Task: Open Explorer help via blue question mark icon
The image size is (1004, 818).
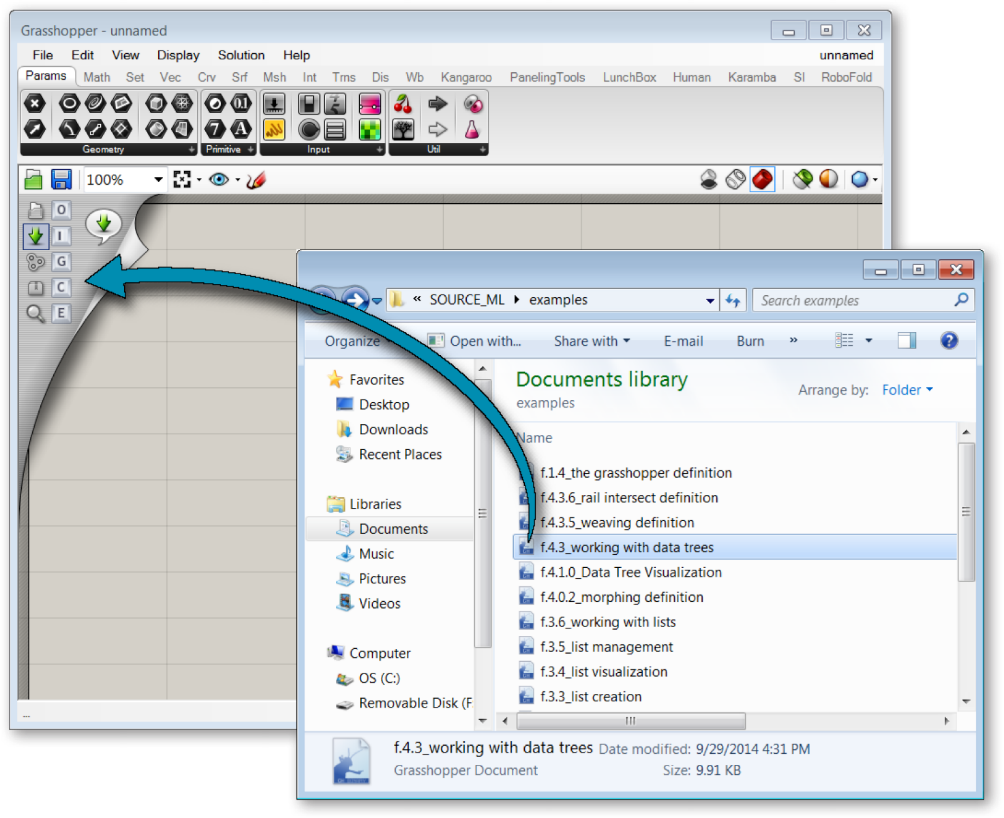Action: (949, 341)
